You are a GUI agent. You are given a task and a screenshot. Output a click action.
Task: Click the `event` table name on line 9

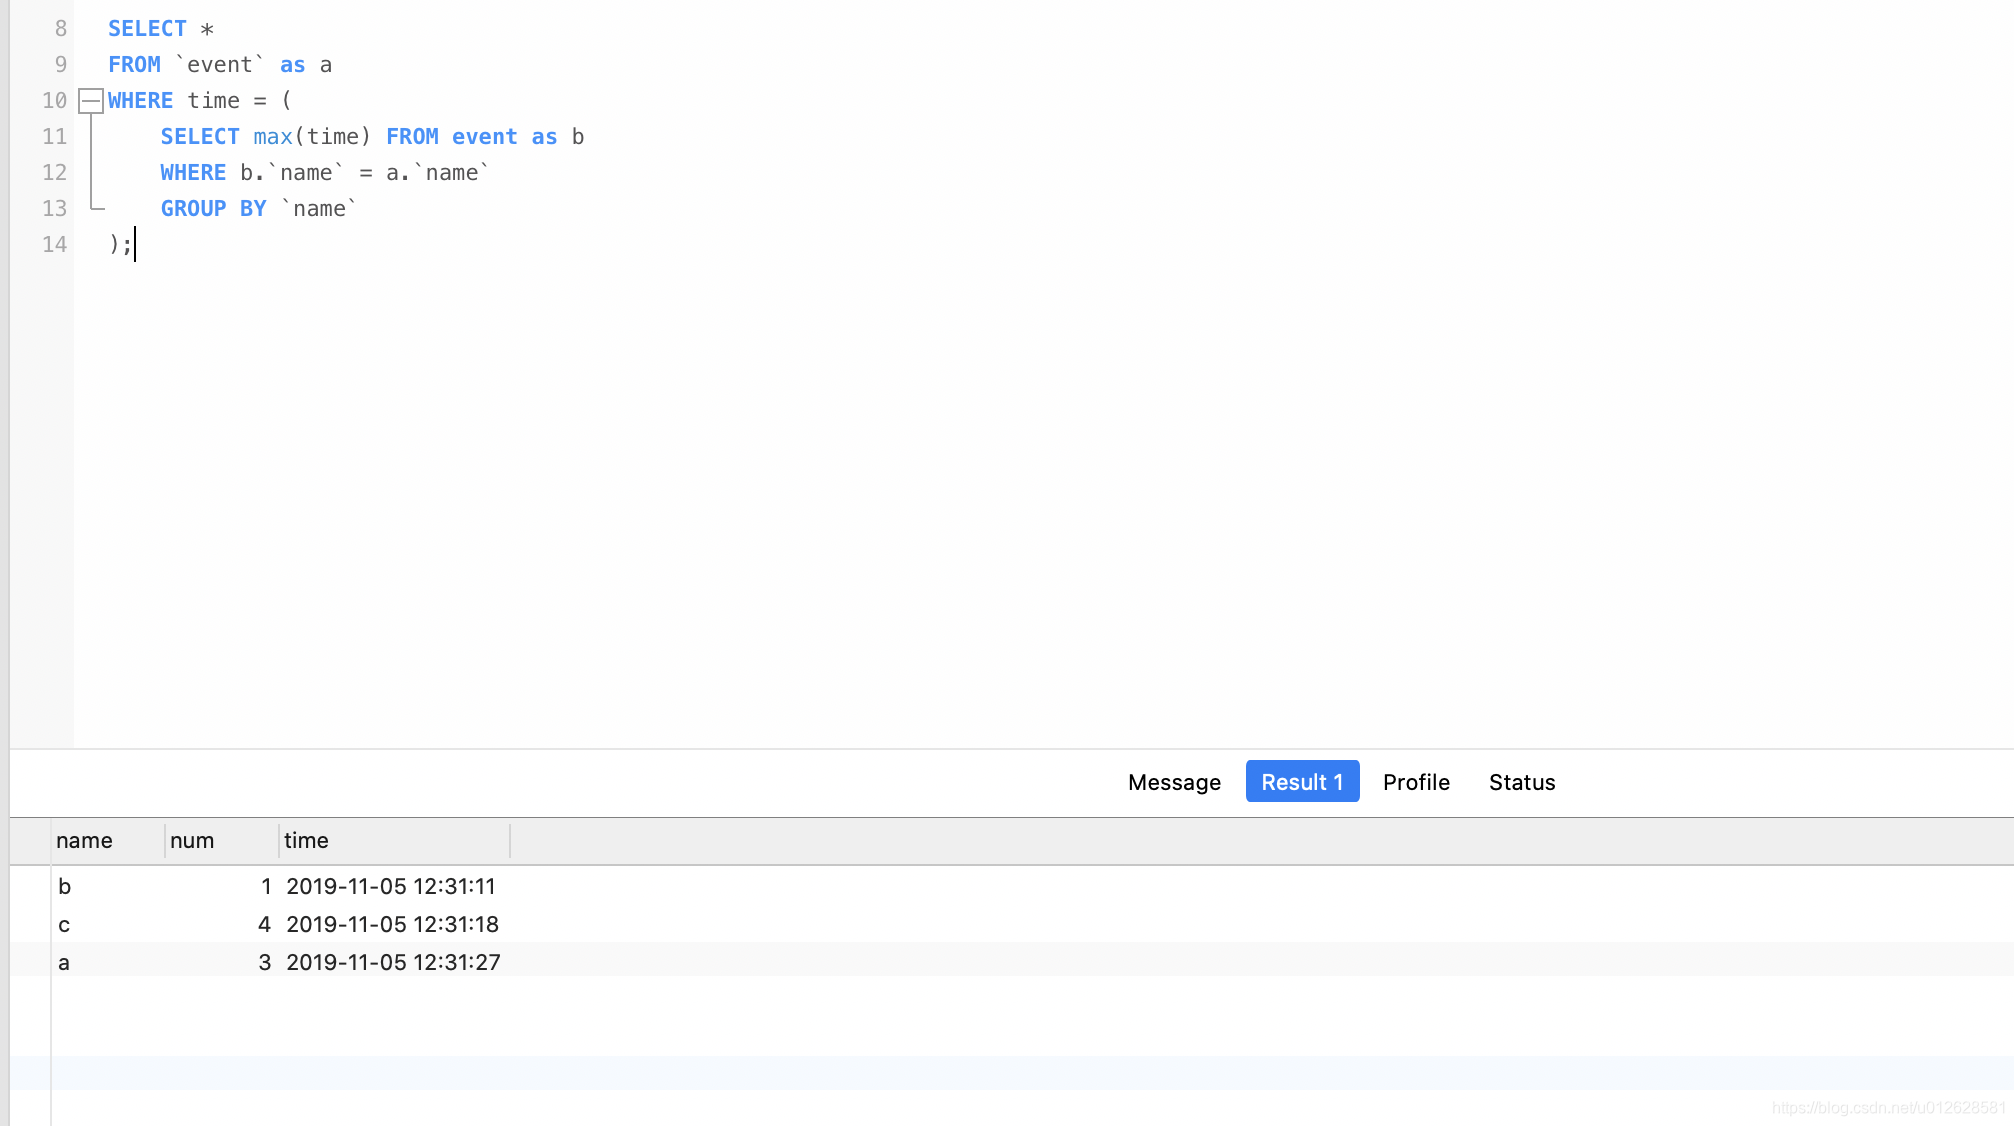click(x=220, y=65)
